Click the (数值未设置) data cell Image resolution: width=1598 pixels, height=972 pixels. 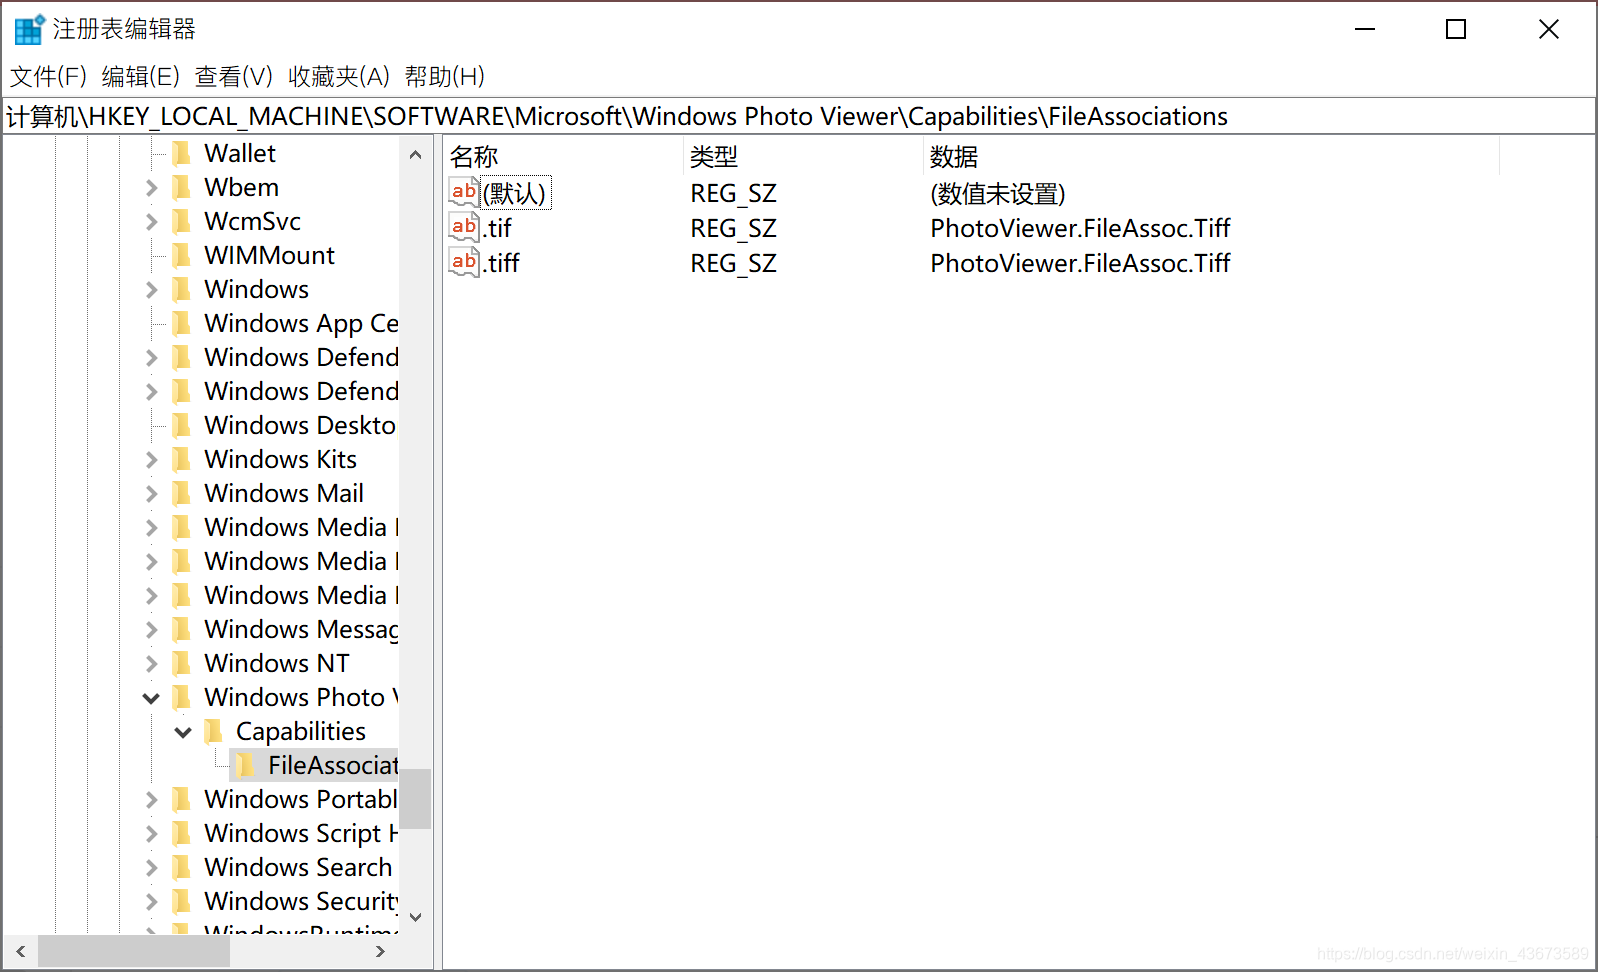[x=997, y=193]
